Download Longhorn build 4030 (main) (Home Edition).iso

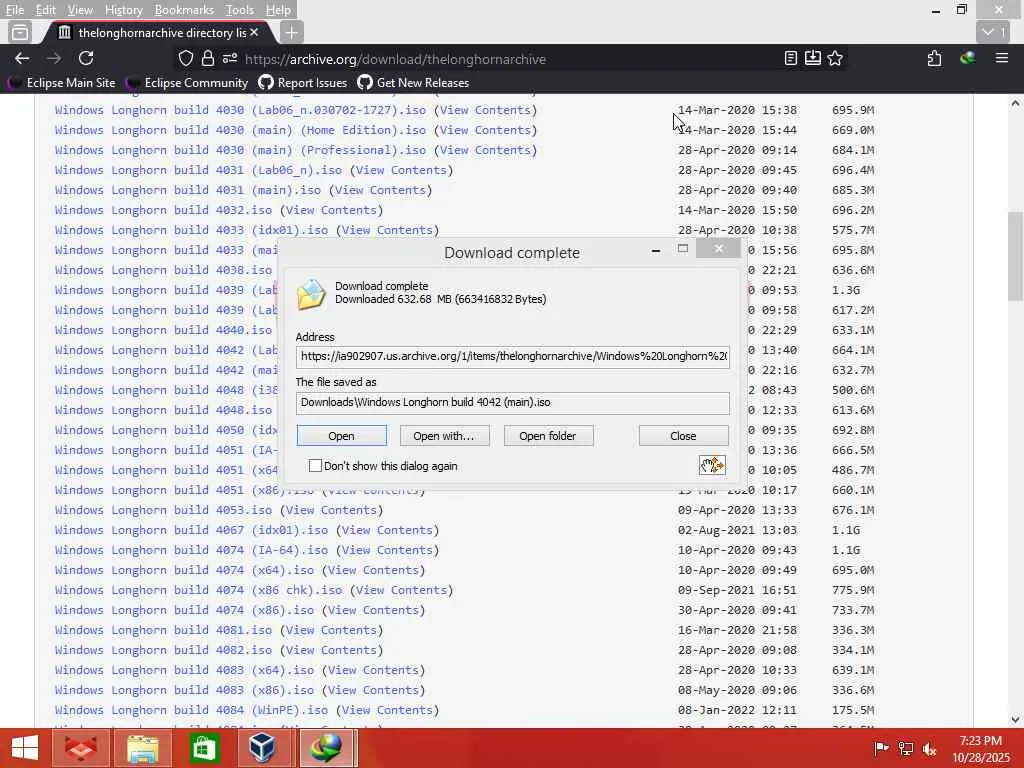tap(240, 130)
